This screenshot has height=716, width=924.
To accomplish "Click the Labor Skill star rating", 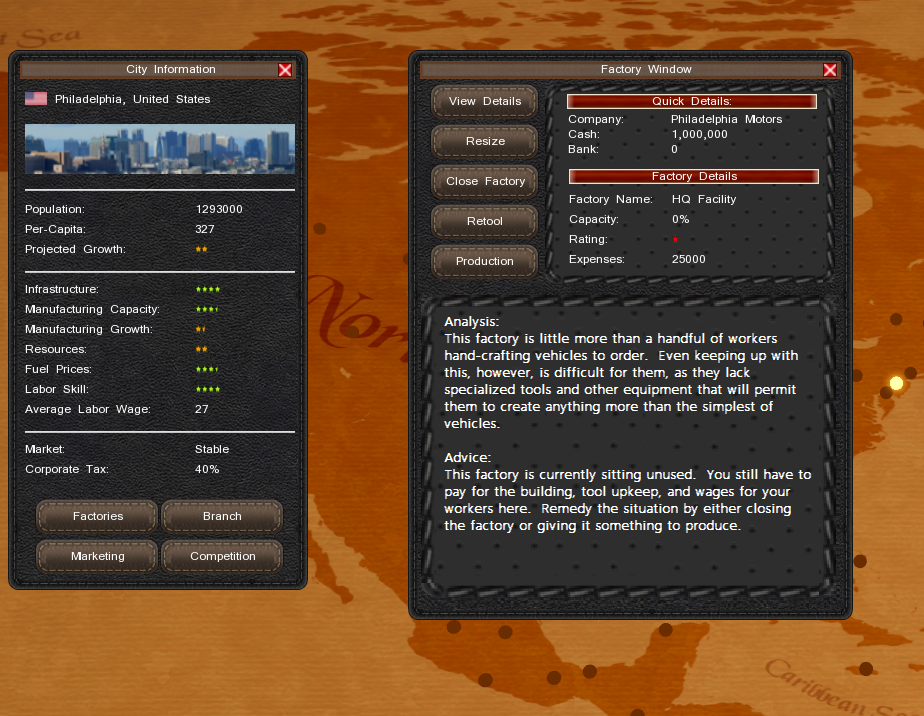I will tap(208, 390).
